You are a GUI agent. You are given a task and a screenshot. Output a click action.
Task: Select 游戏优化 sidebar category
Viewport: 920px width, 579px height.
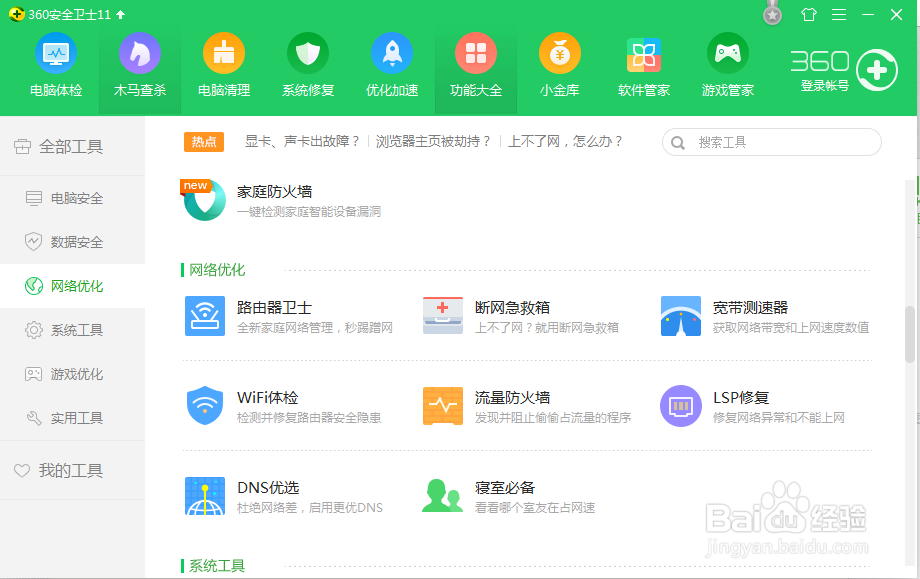pyautogui.click(x=72, y=374)
